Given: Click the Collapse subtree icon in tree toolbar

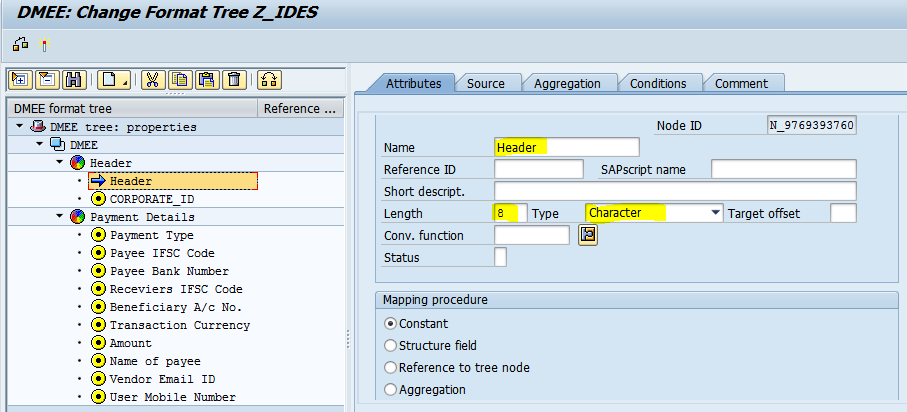Looking at the screenshot, I should pos(46,80).
